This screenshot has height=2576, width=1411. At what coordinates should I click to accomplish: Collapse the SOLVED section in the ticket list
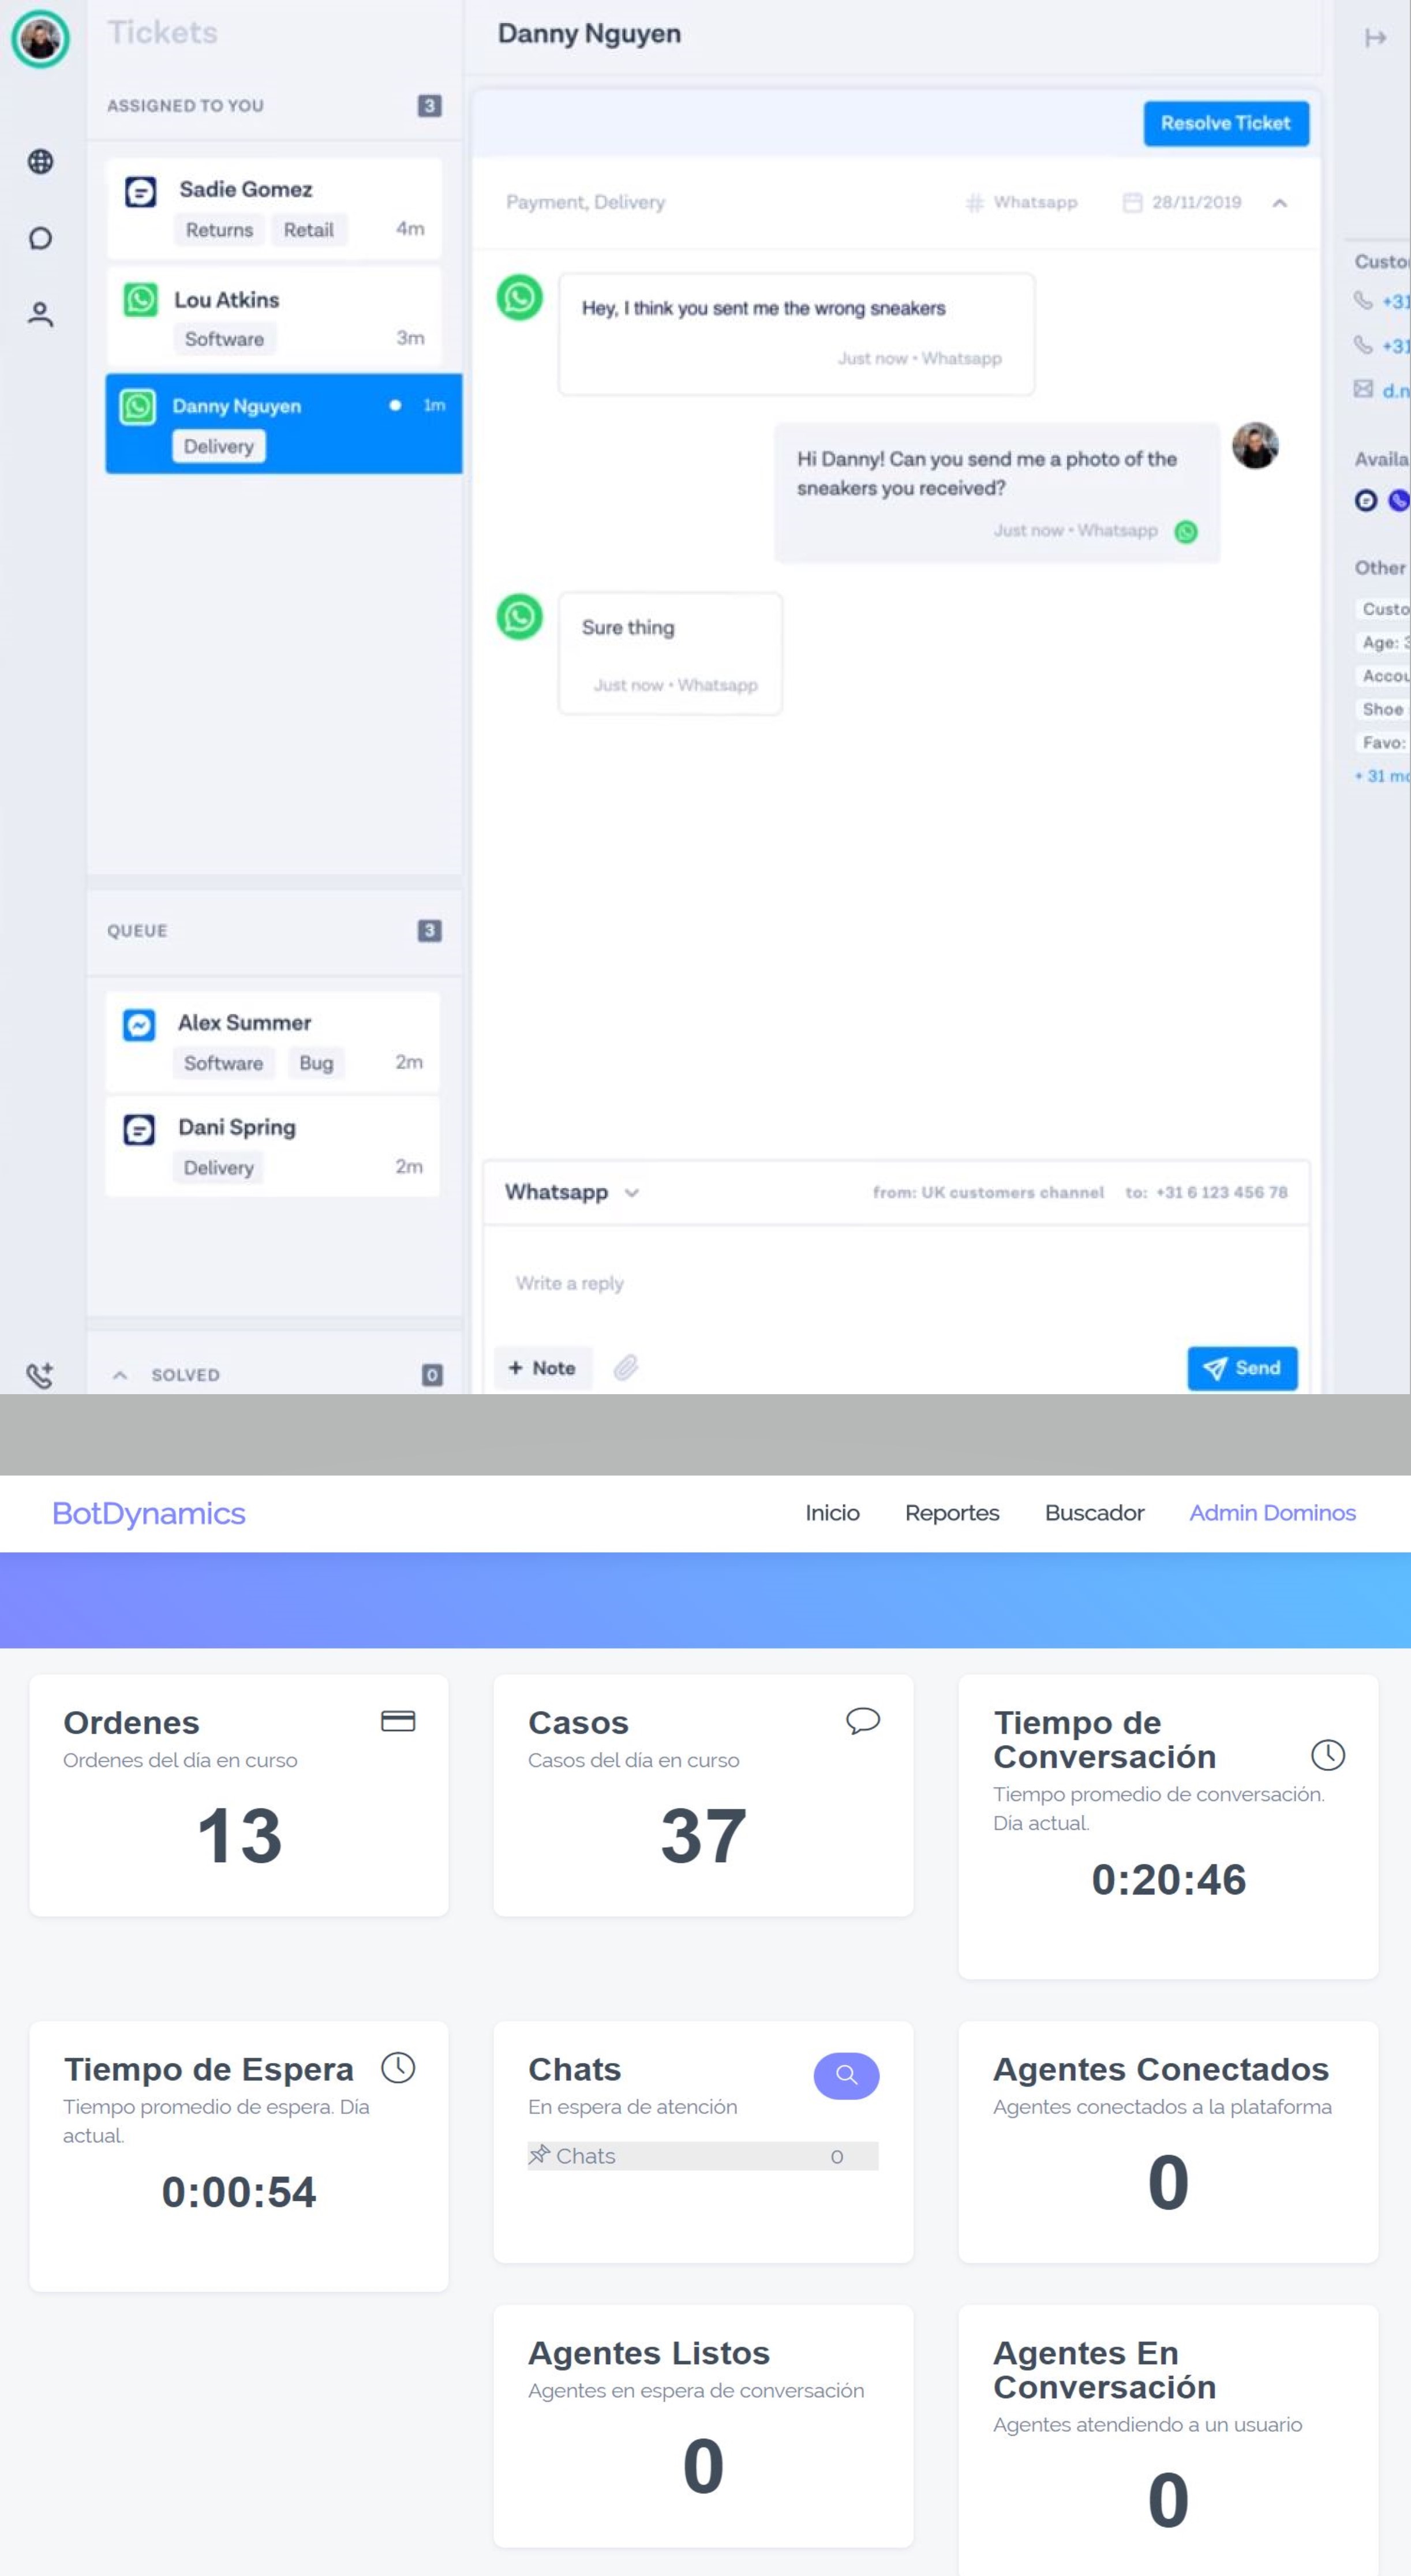[x=121, y=1375]
